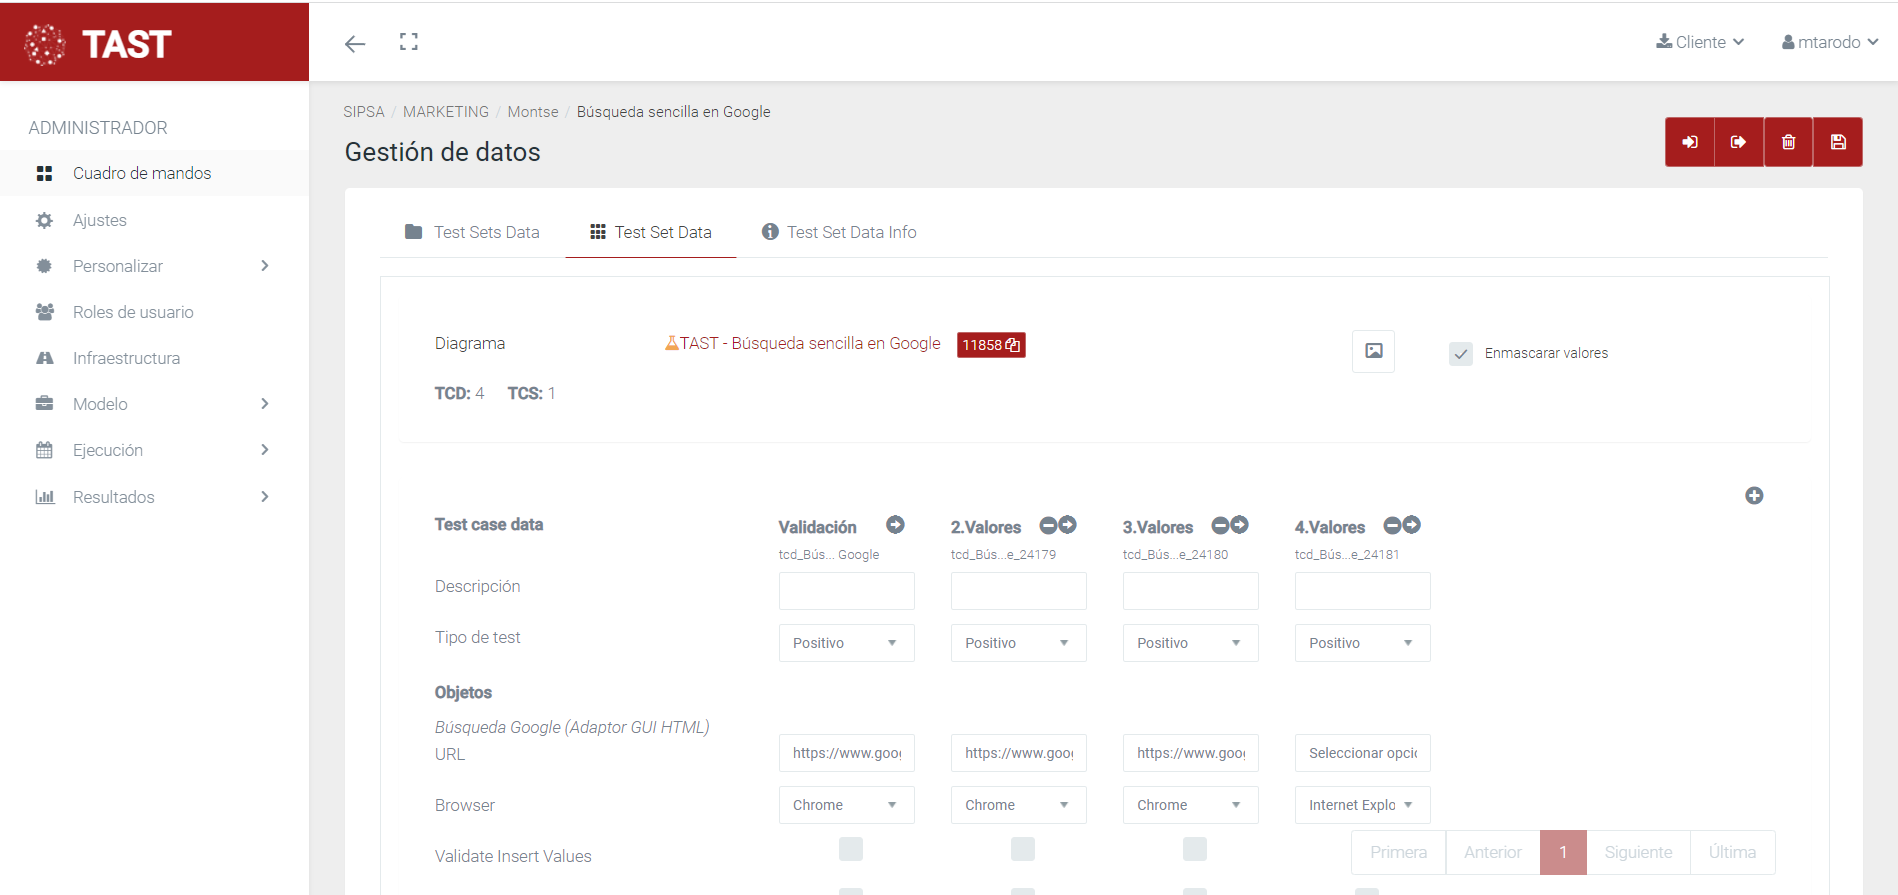This screenshot has height=895, width=1898.
Task: Click the minus icon next to 2.Valores
Action: 1048,525
